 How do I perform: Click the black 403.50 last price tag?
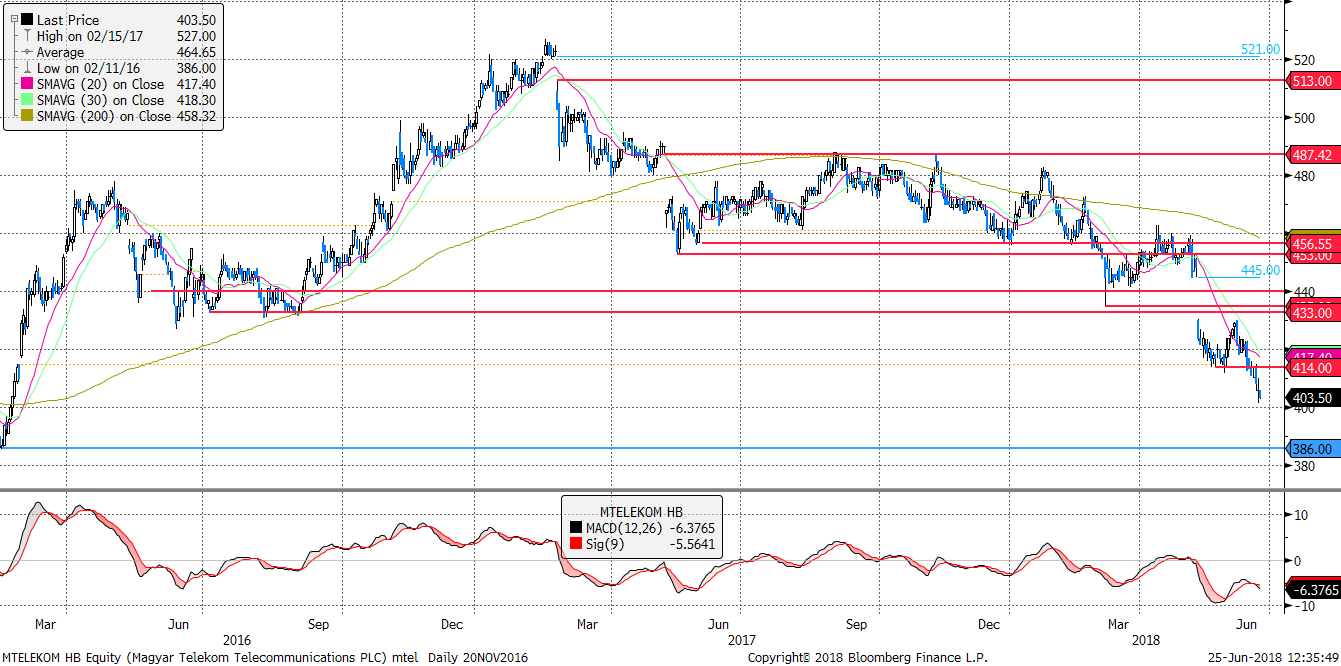coord(1312,398)
